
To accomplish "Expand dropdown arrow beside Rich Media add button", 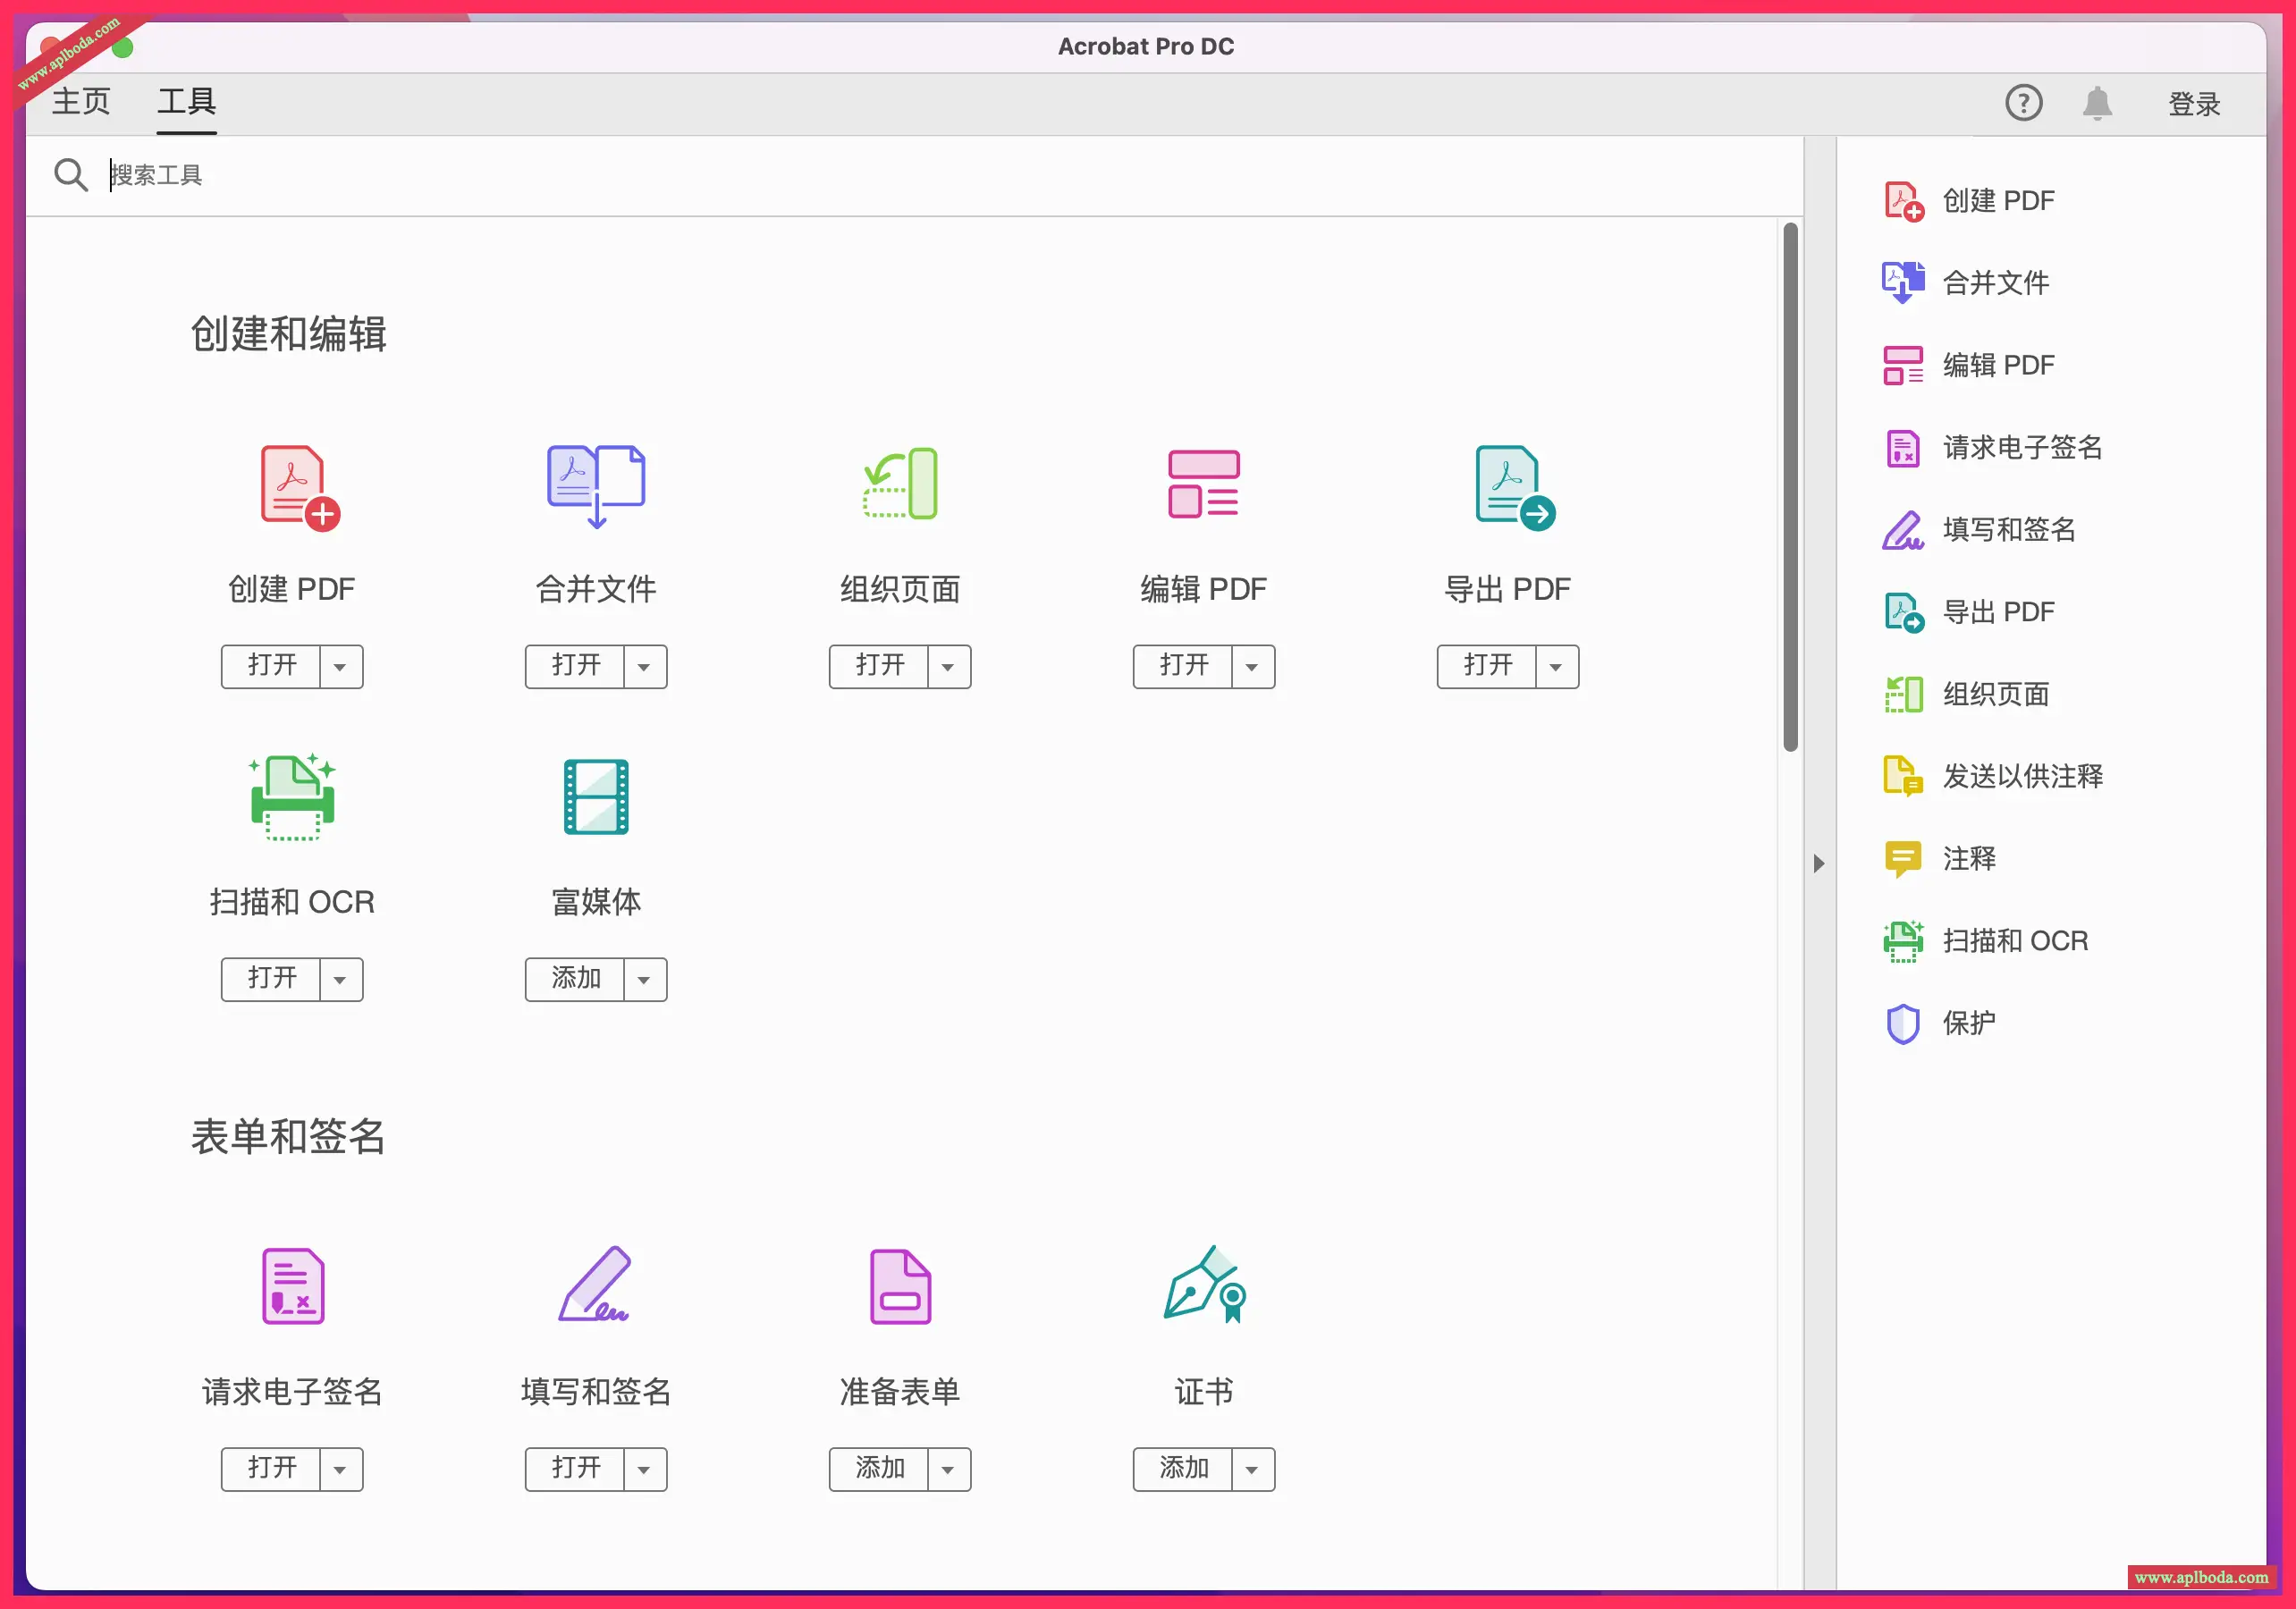I will pyautogui.click(x=644, y=980).
